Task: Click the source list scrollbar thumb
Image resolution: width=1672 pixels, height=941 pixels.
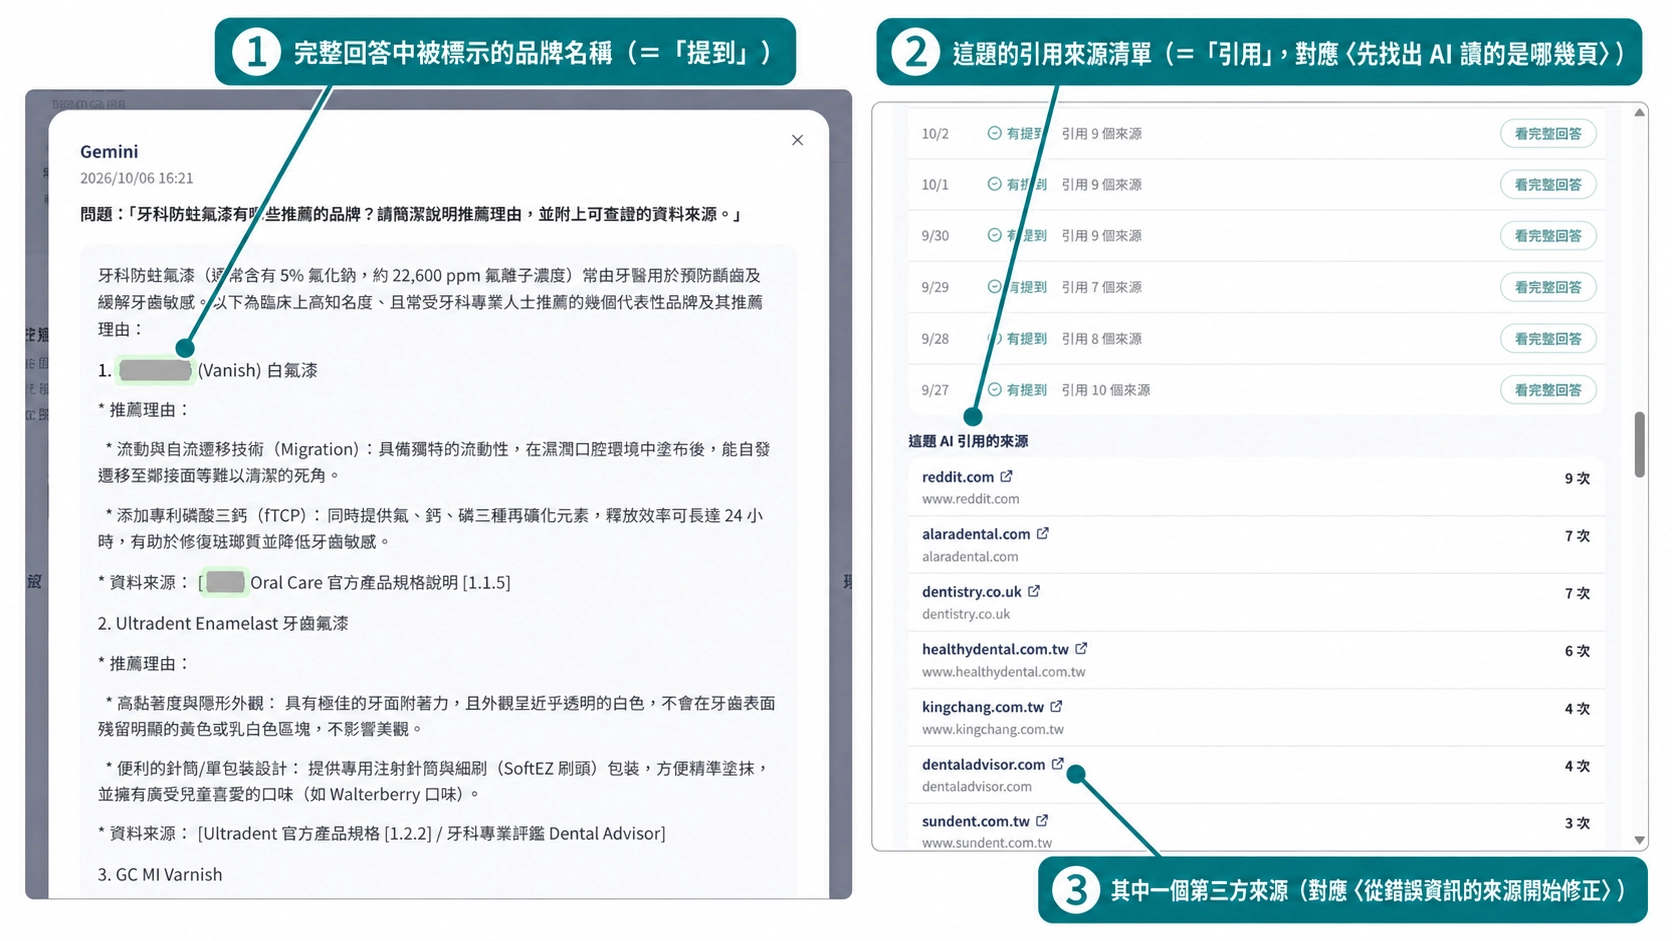Action: click(x=1639, y=444)
